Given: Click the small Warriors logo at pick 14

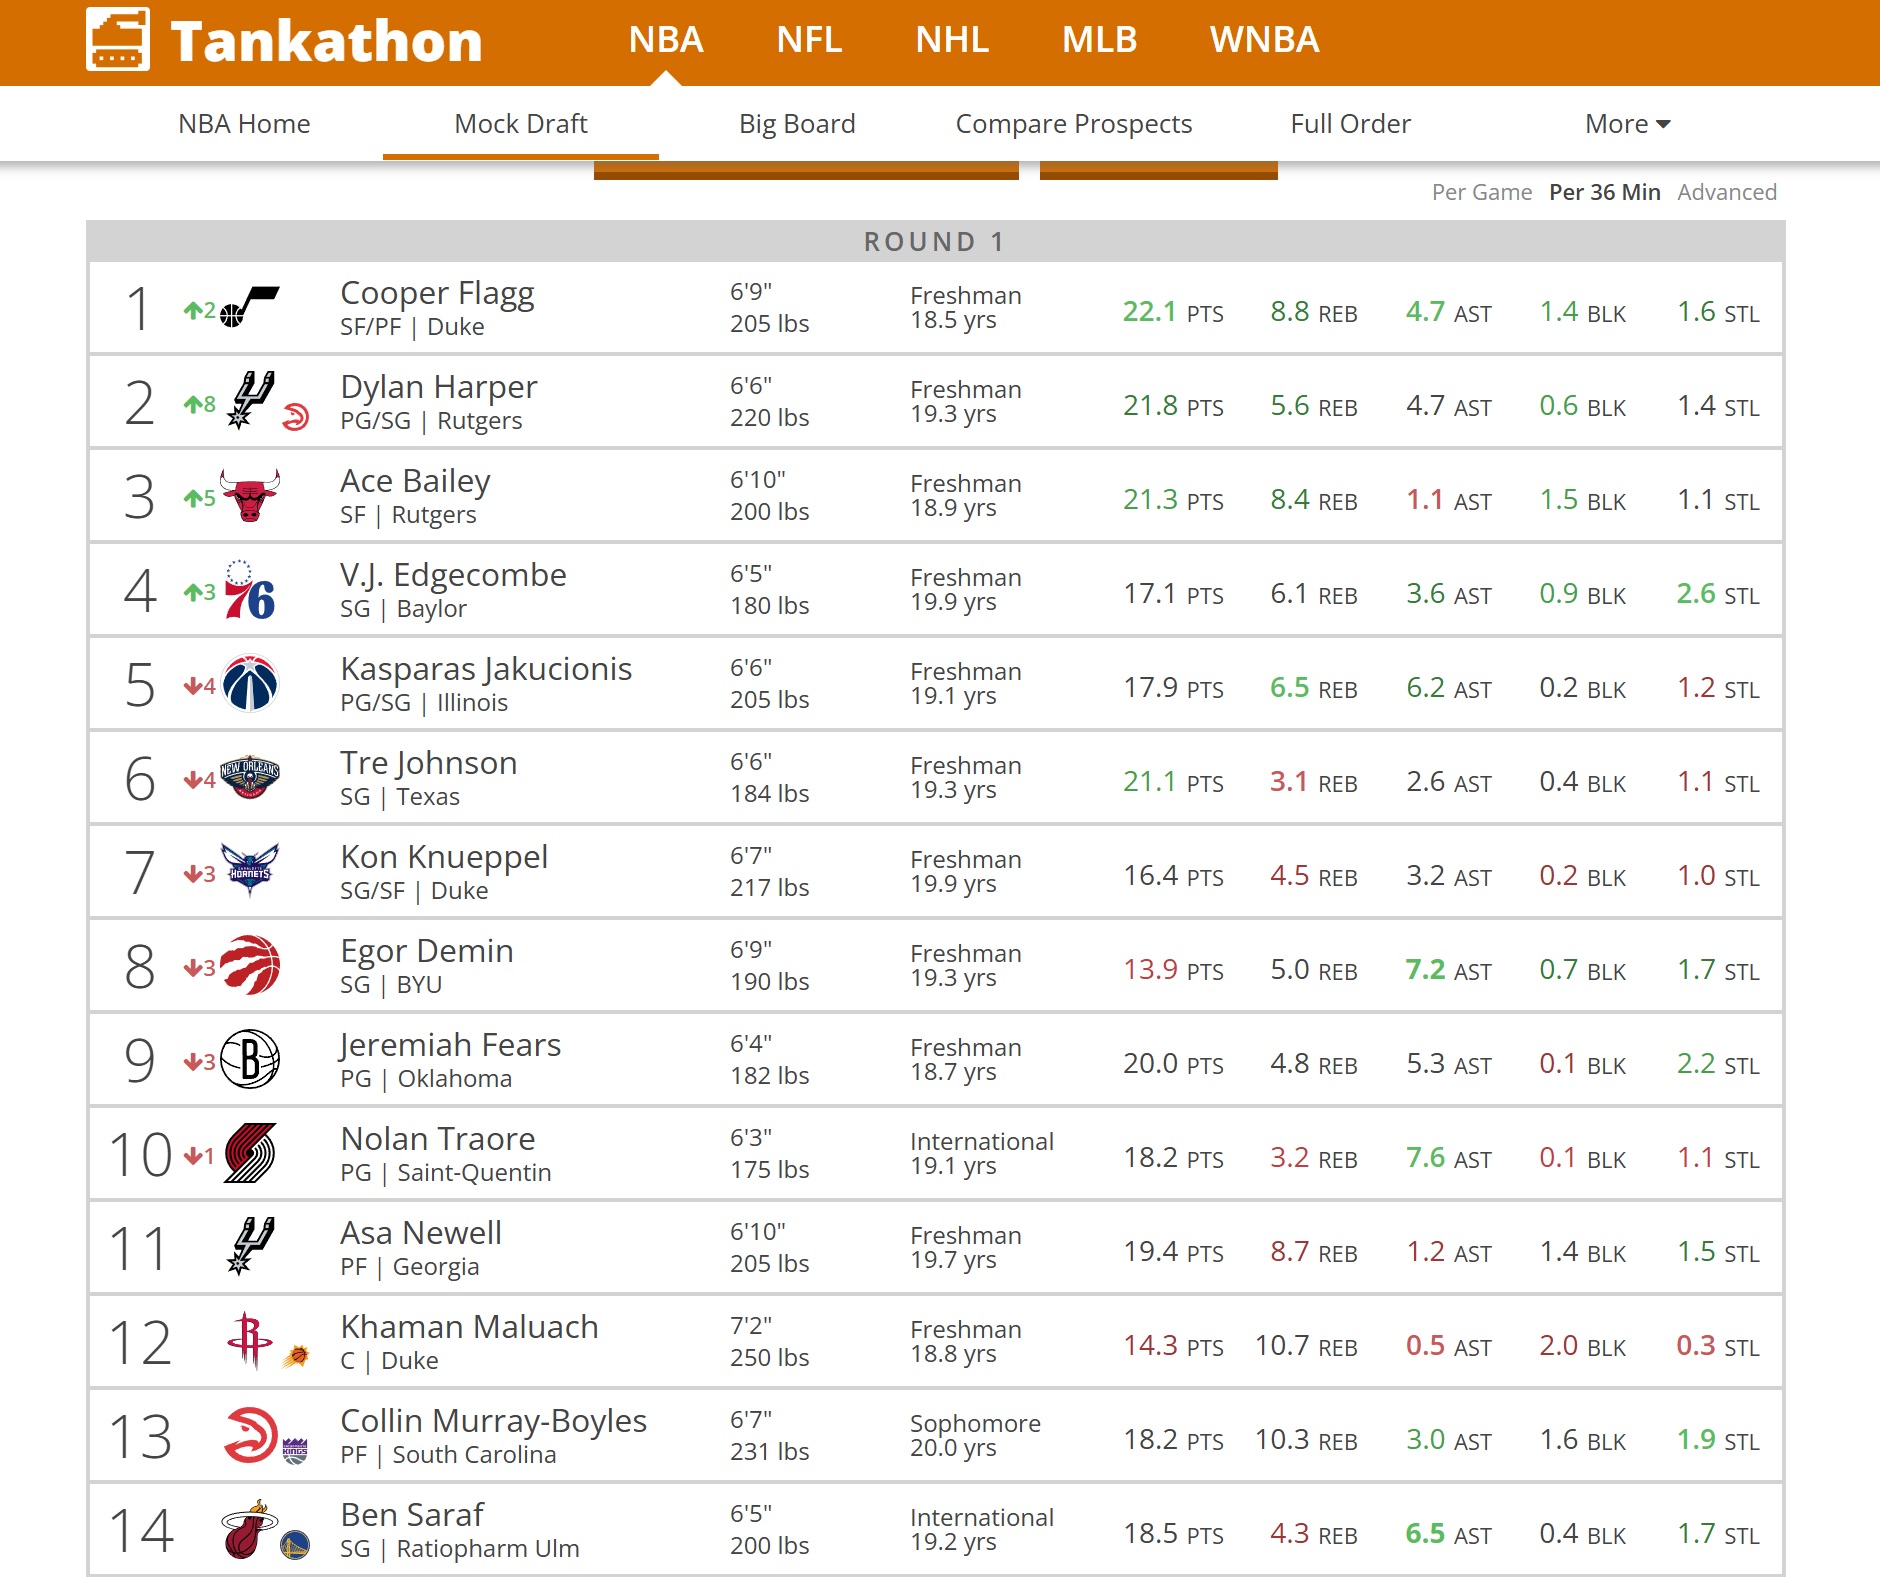Looking at the screenshot, I should coord(295,1545).
